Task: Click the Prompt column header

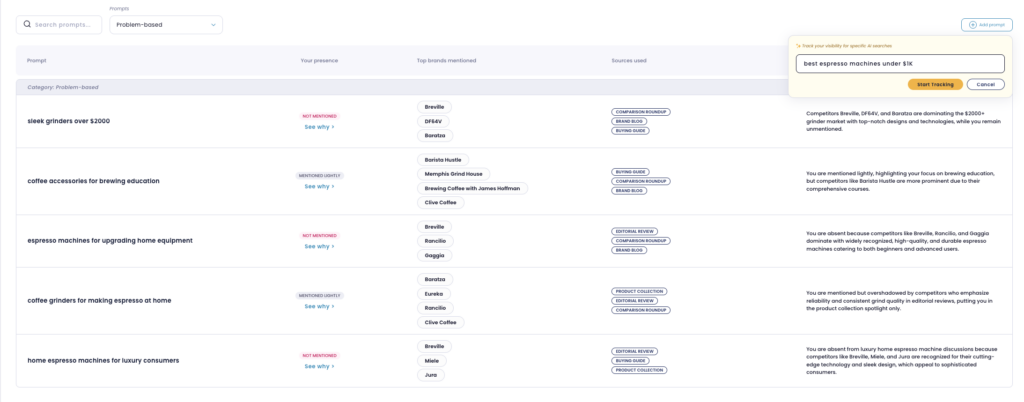Action: click(x=37, y=61)
